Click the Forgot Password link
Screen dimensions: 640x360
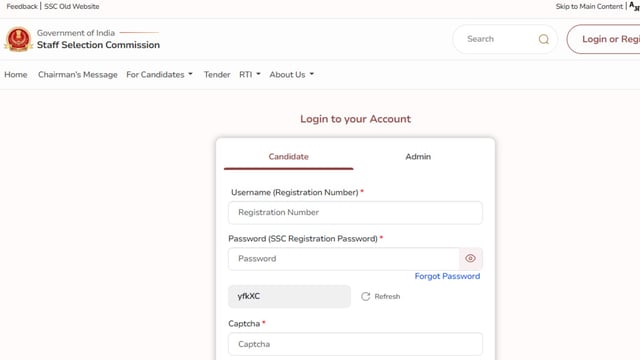pos(447,276)
